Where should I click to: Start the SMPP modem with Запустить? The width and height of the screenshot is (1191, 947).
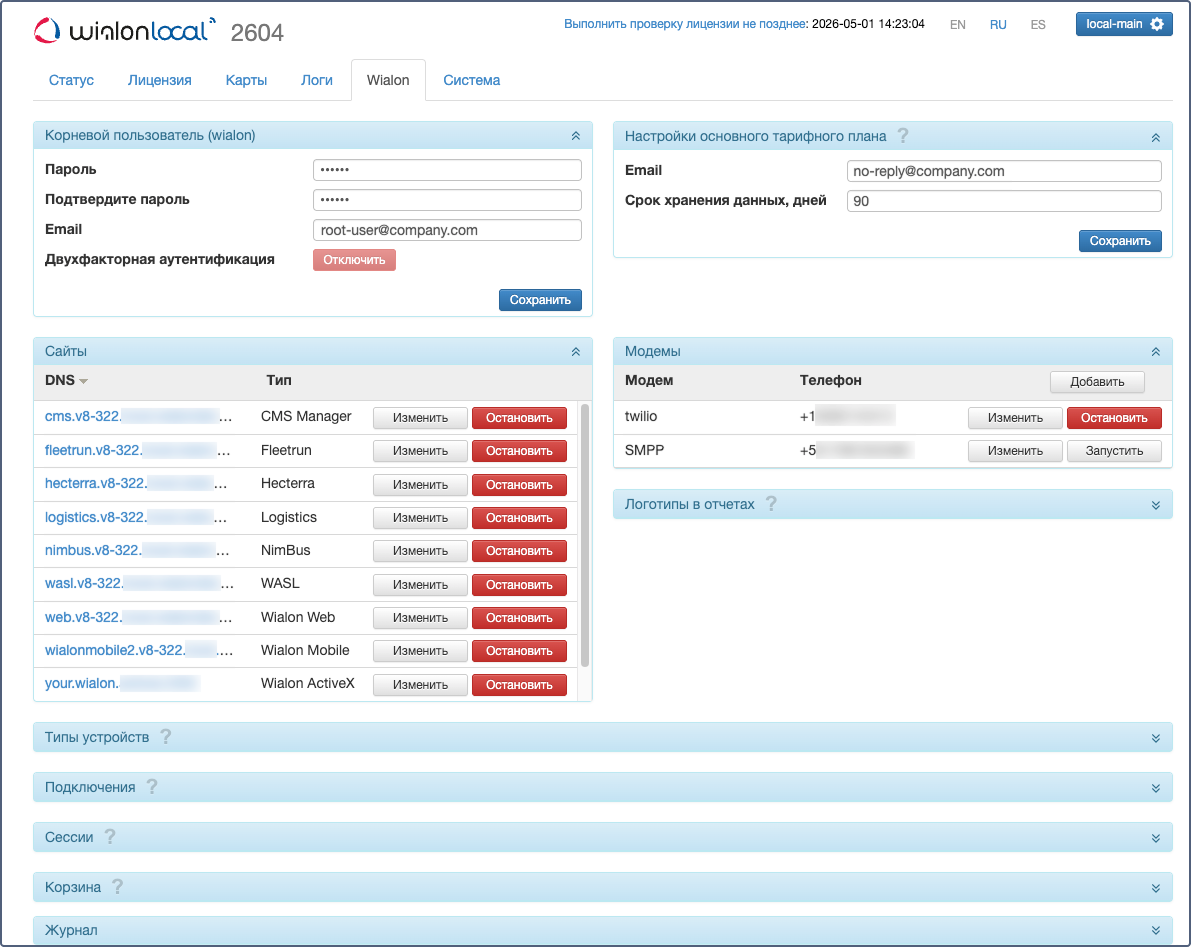click(1114, 451)
